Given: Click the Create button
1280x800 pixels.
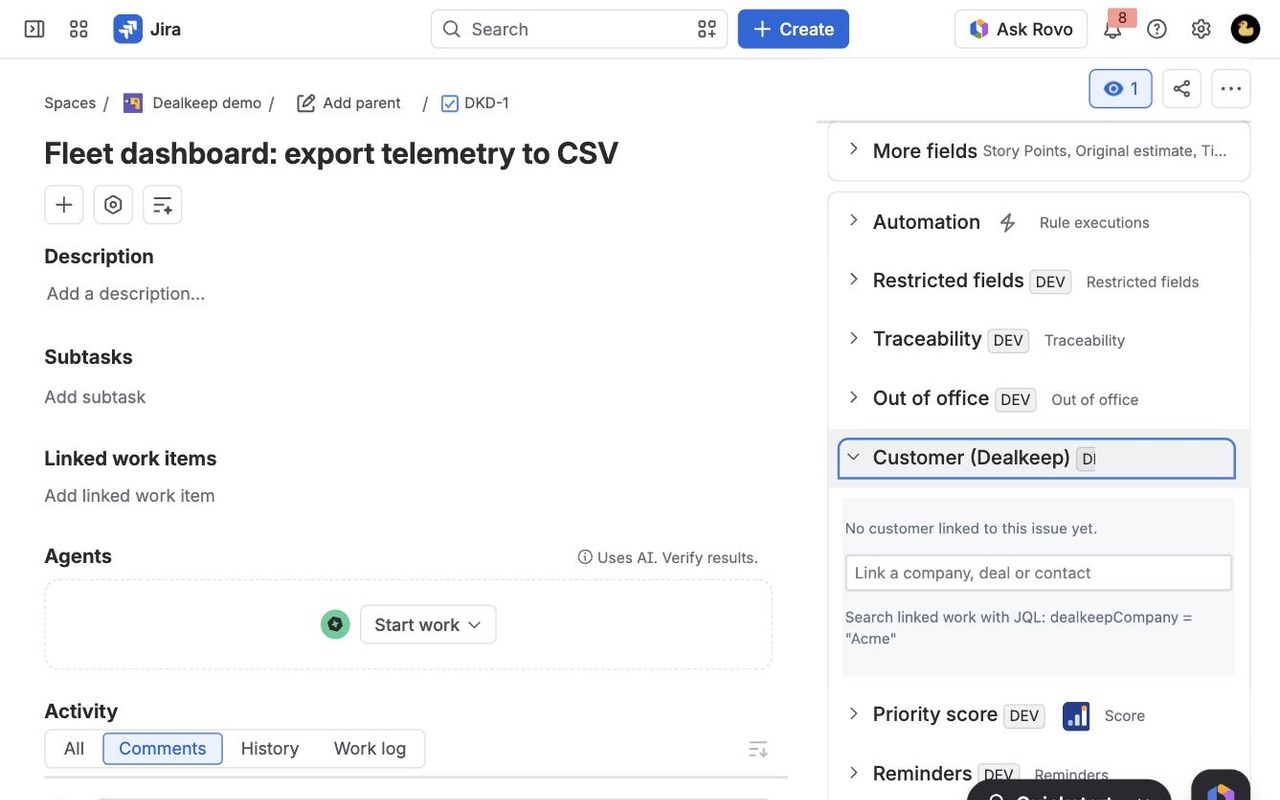Looking at the screenshot, I should pyautogui.click(x=793, y=29).
